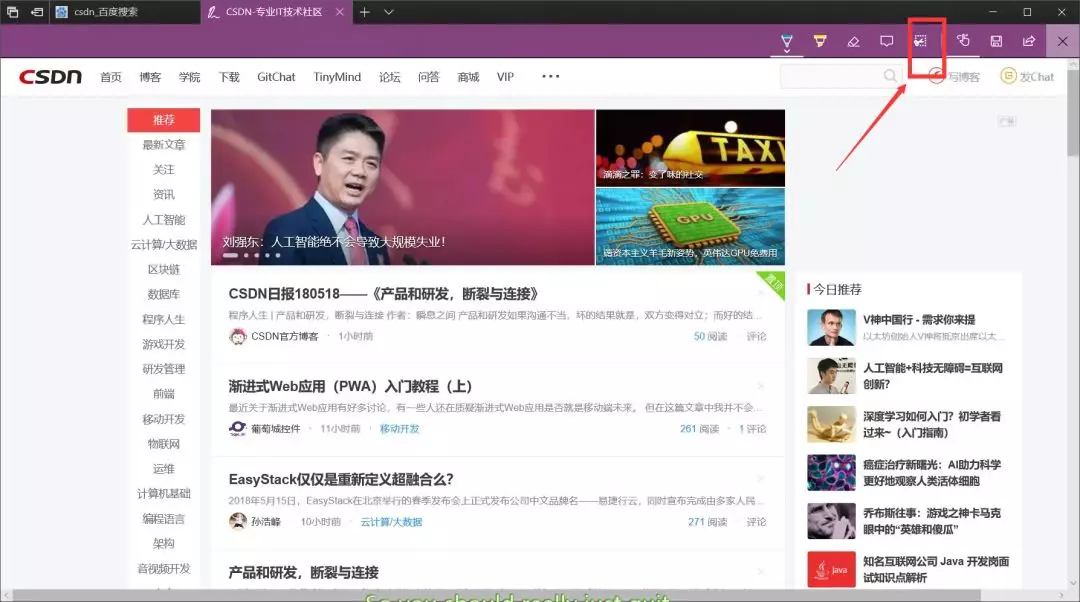The width and height of the screenshot is (1080, 602).
Task: Add a typed note with comment tool
Action: pos(886,41)
